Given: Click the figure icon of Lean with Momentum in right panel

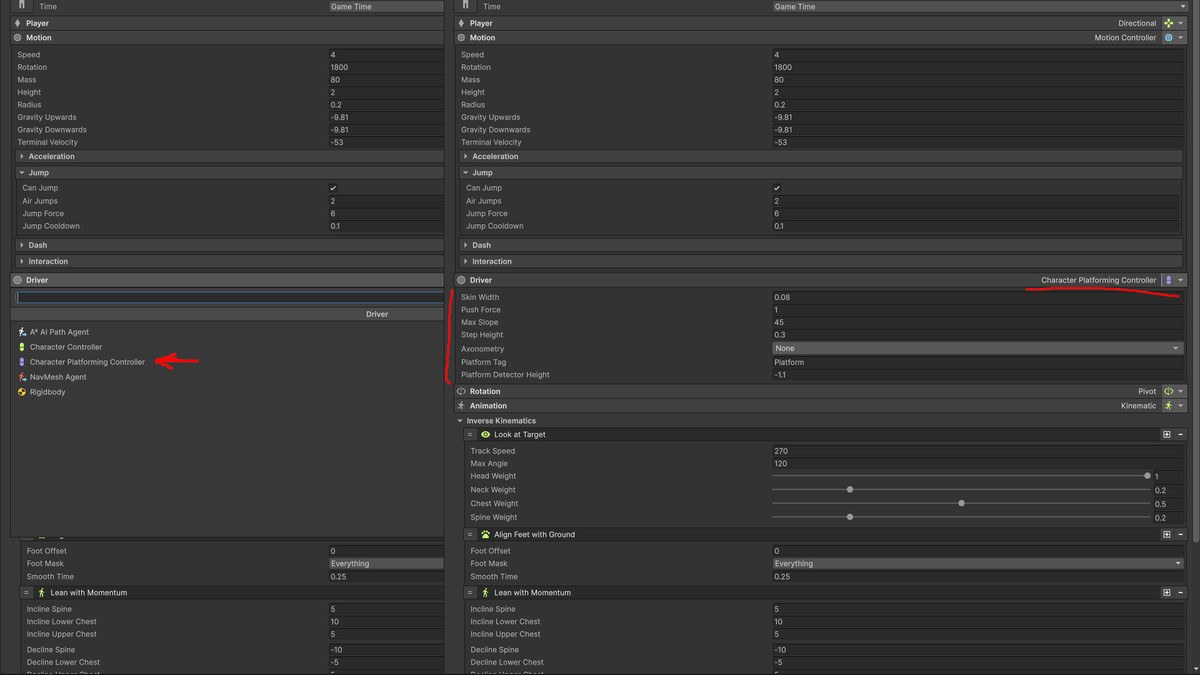Looking at the screenshot, I should coord(486,593).
